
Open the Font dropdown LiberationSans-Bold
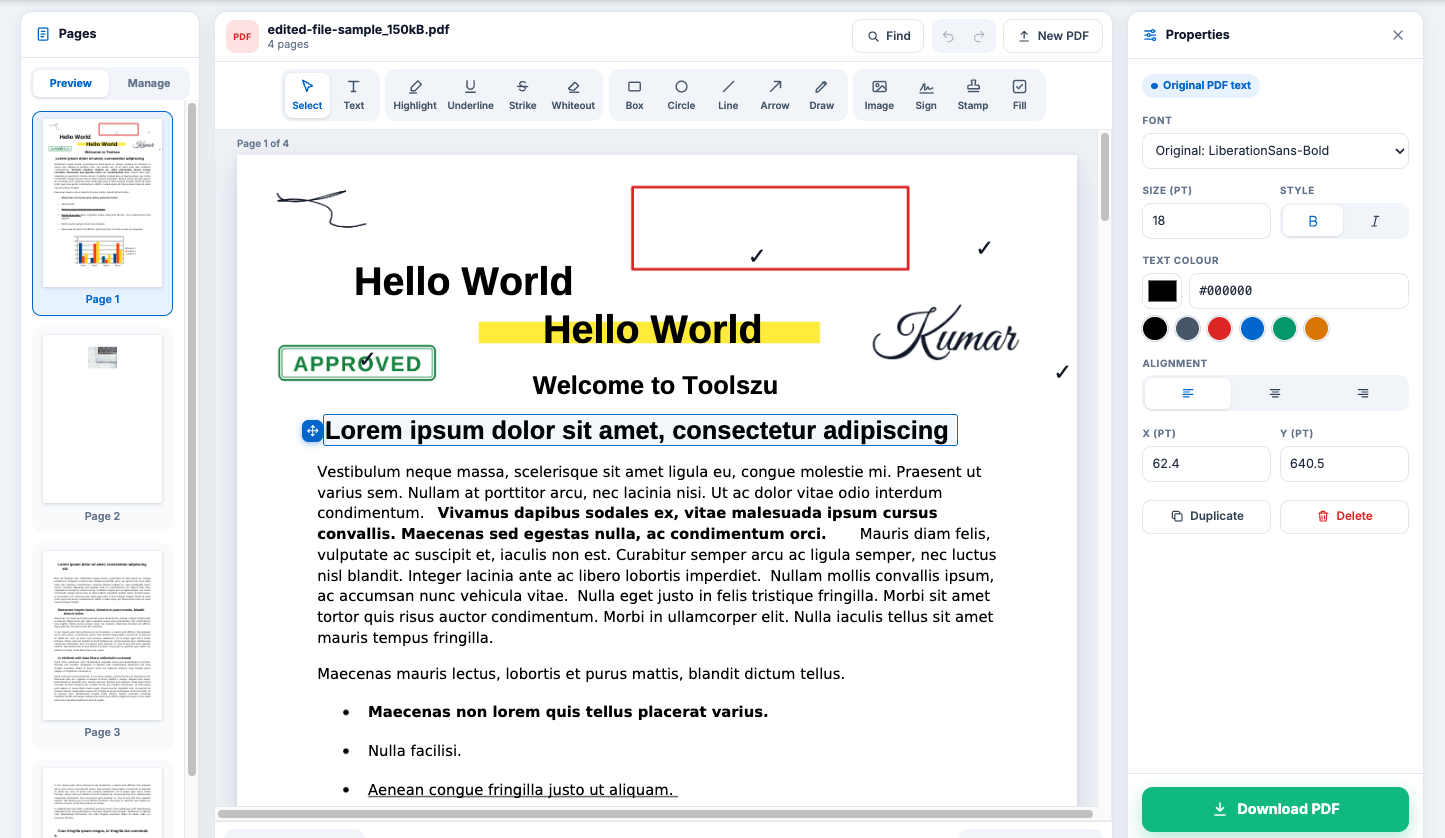[x=1275, y=151]
